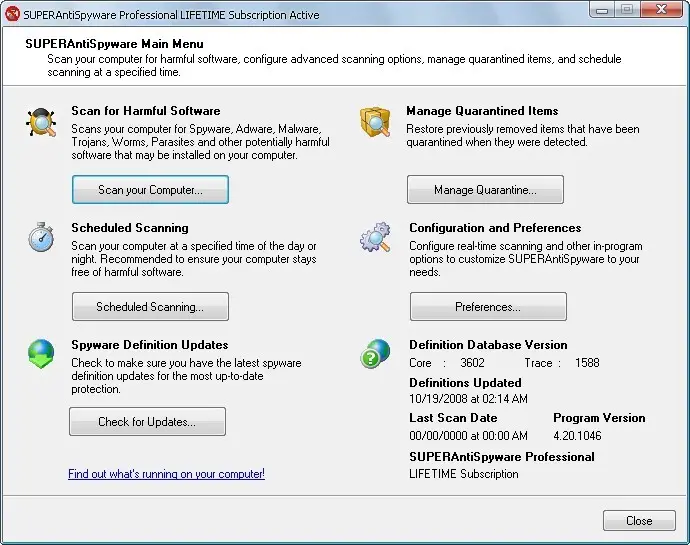This screenshot has height=545, width=690.
Task: Click the 'Scheduled Scanning' heading text
Action: tap(130, 228)
